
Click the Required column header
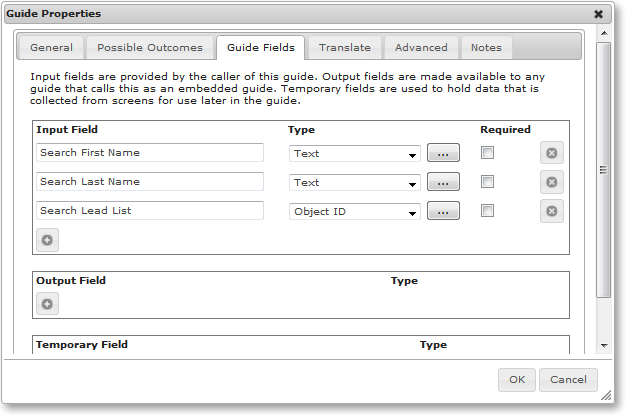tap(505, 129)
